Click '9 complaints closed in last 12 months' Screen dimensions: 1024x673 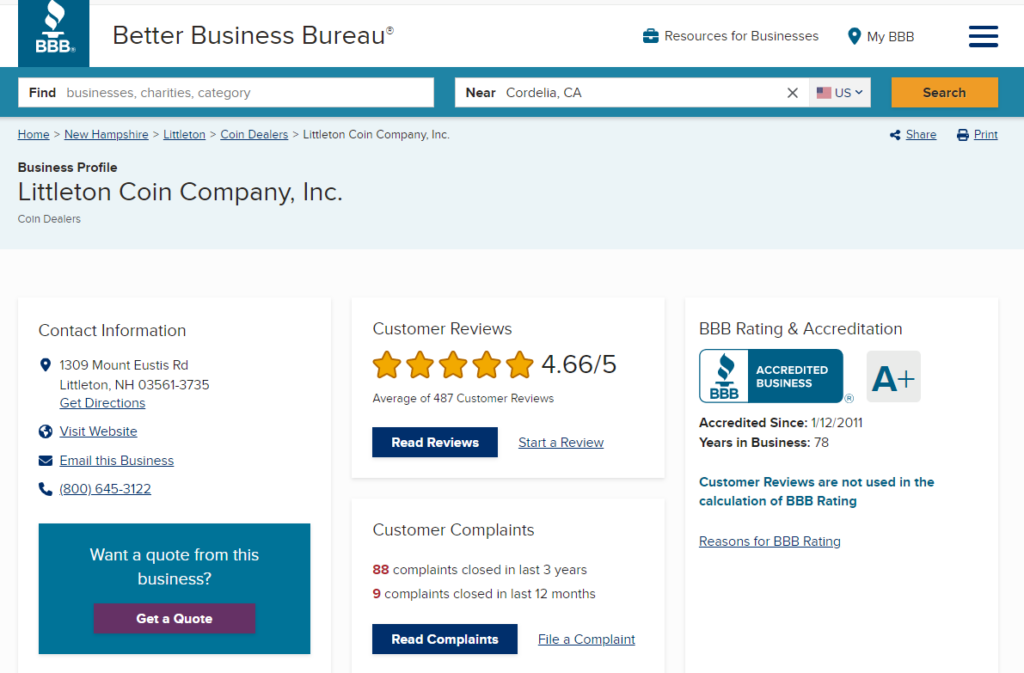tap(484, 594)
